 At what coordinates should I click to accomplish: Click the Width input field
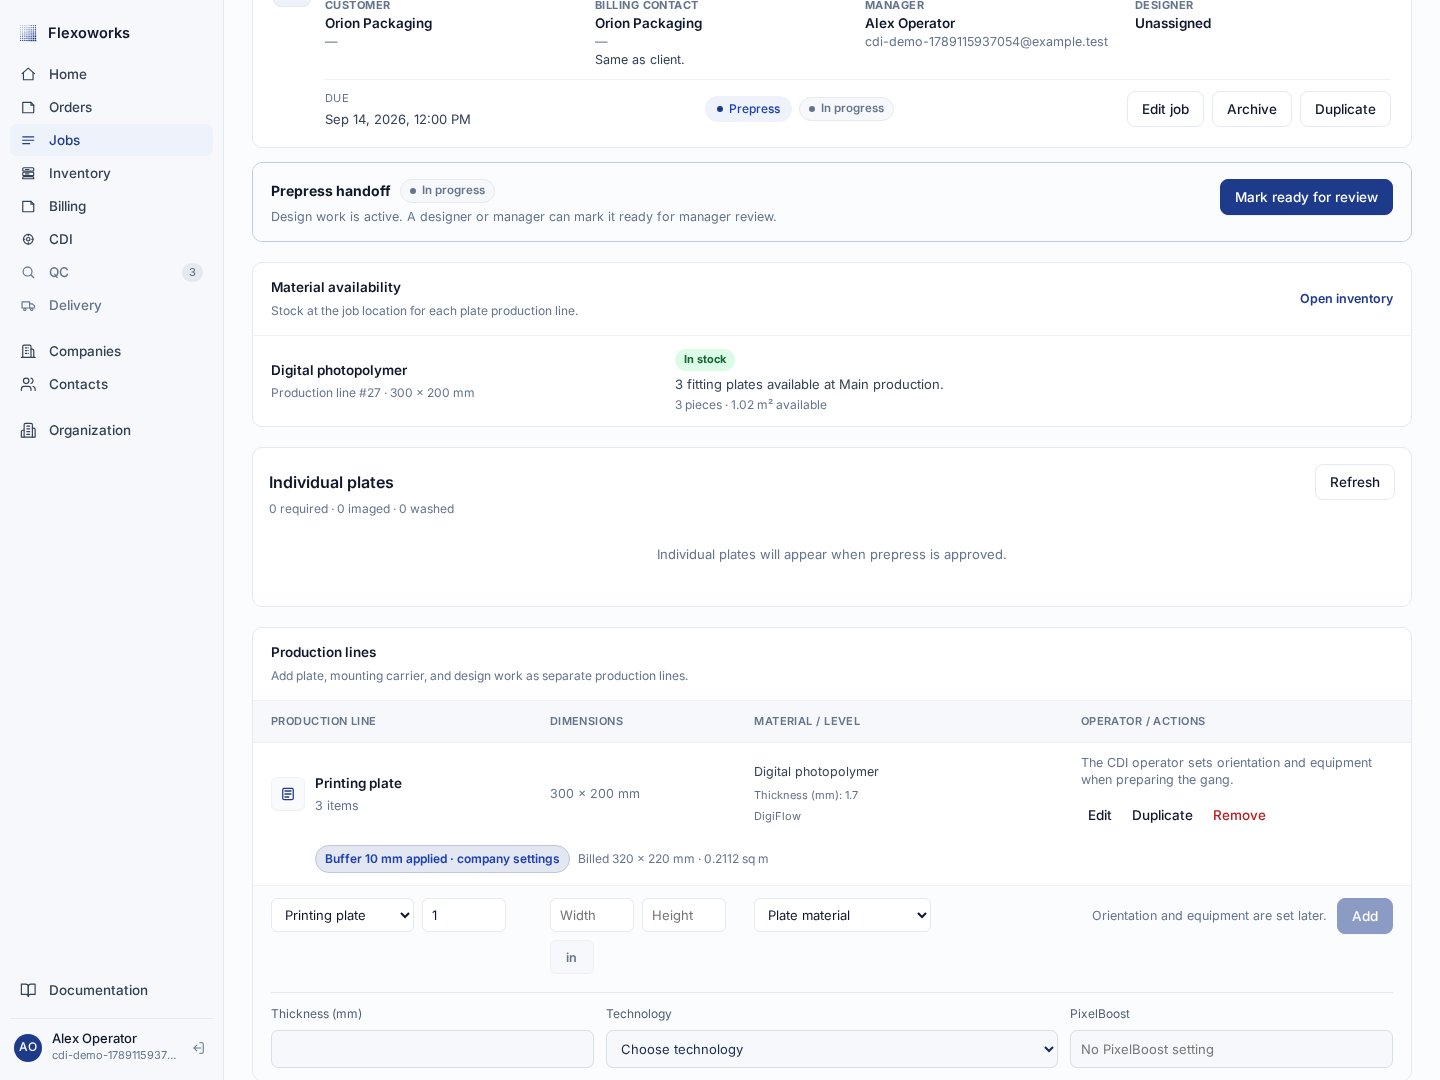tap(592, 915)
